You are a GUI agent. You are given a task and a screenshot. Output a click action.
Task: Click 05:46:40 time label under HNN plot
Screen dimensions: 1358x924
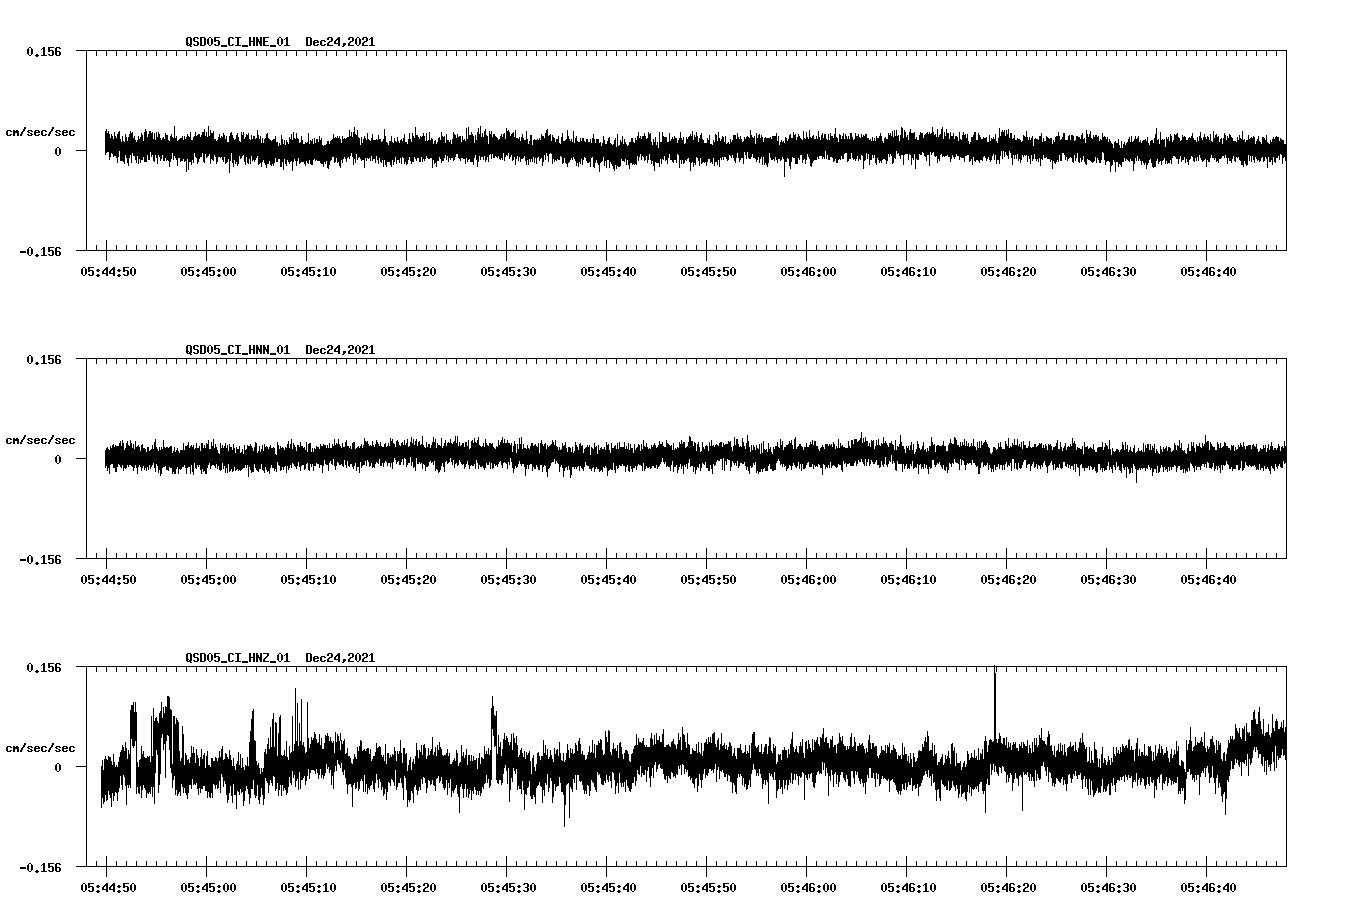click(x=1207, y=580)
